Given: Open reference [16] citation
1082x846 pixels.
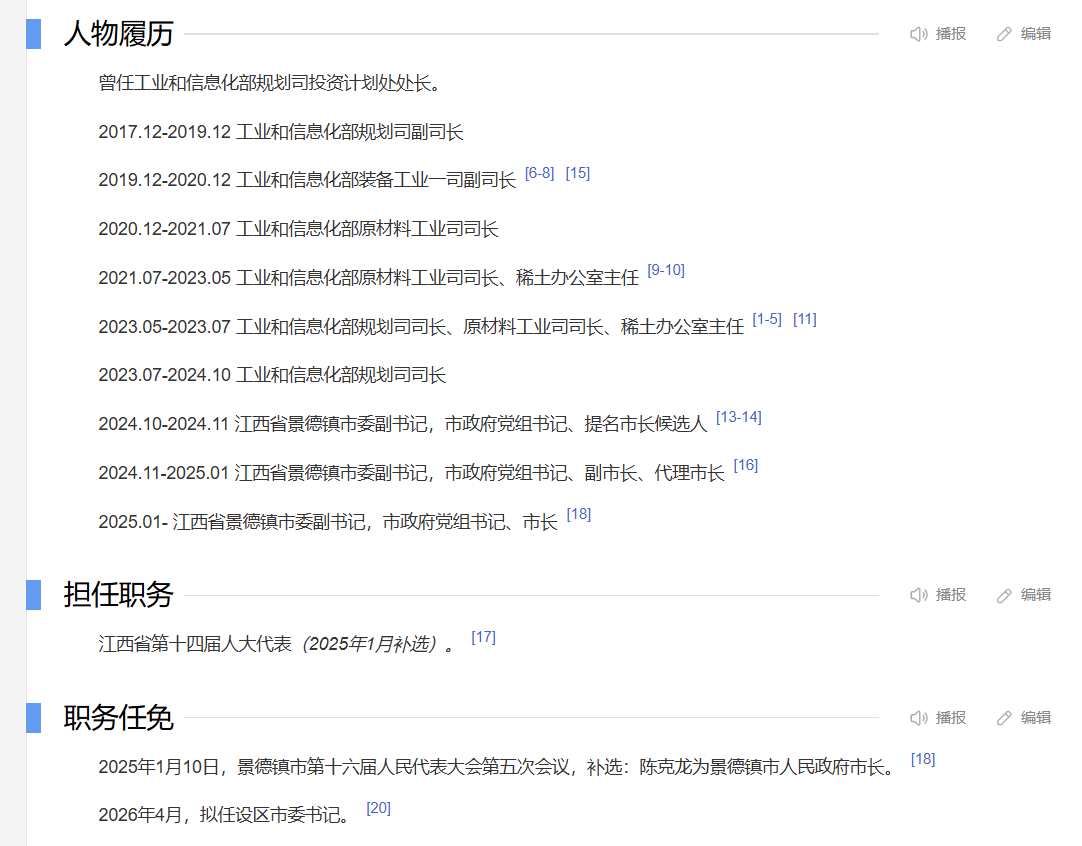Looking at the screenshot, I should pyautogui.click(x=746, y=466).
